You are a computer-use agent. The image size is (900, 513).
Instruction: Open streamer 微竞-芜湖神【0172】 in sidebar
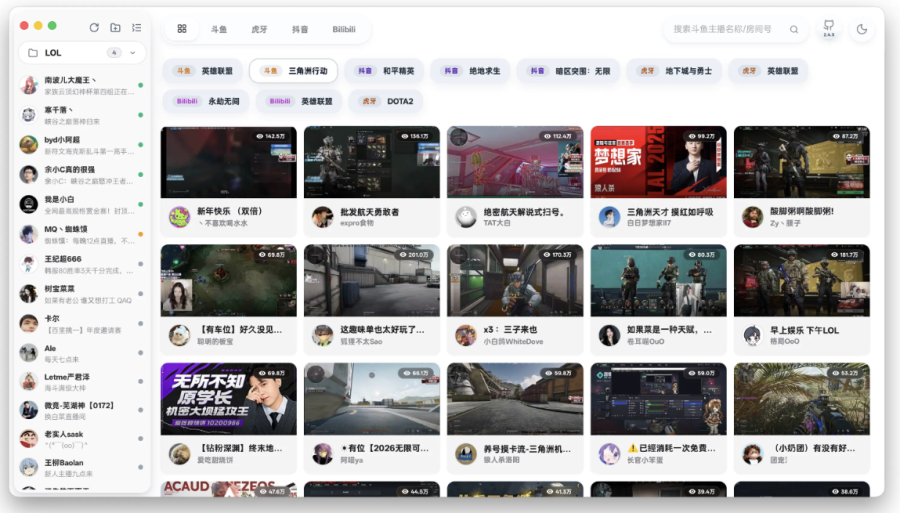pyautogui.click(x=82, y=410)
